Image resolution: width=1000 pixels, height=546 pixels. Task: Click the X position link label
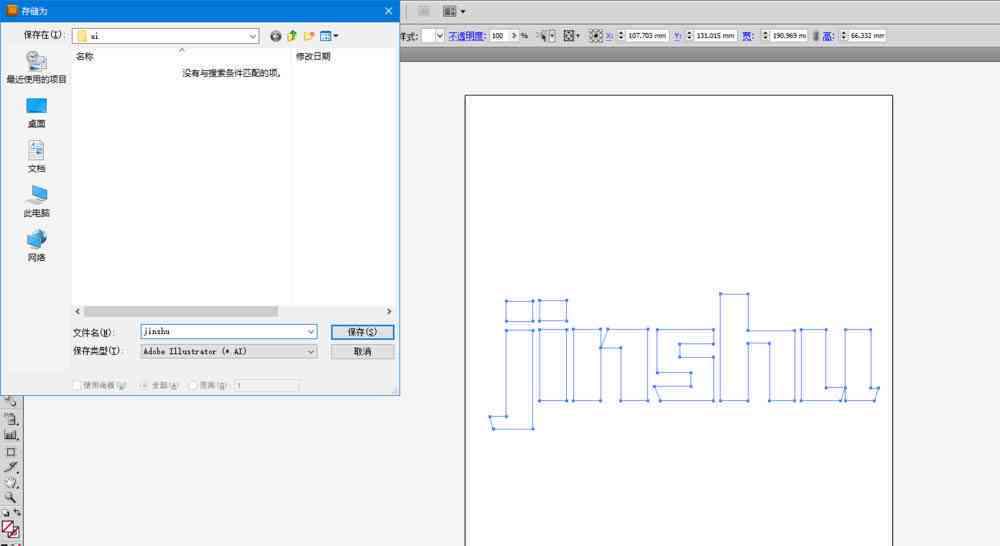[x=610, y=36]
